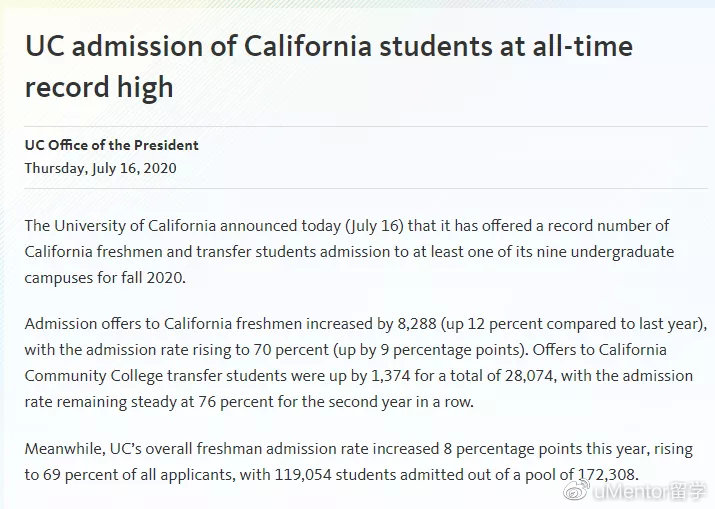This screenshot has width=715, height=509.
Task: Click the date 'Thursday, July 16, 2020'
Action: tap(100, 168)
